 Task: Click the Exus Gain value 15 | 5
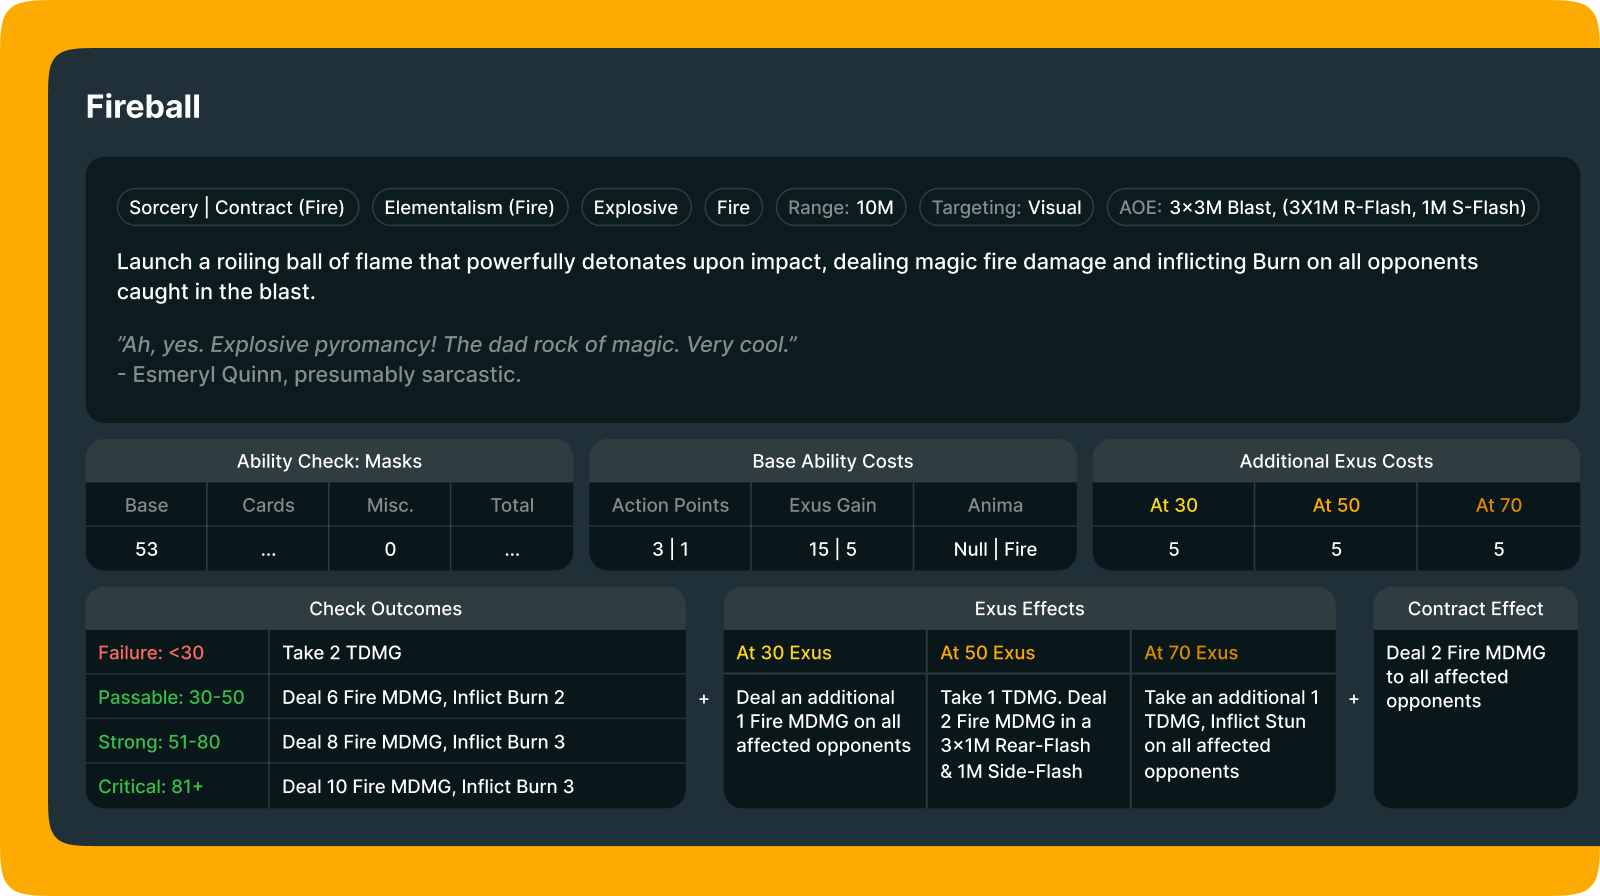tap(832, 549)
